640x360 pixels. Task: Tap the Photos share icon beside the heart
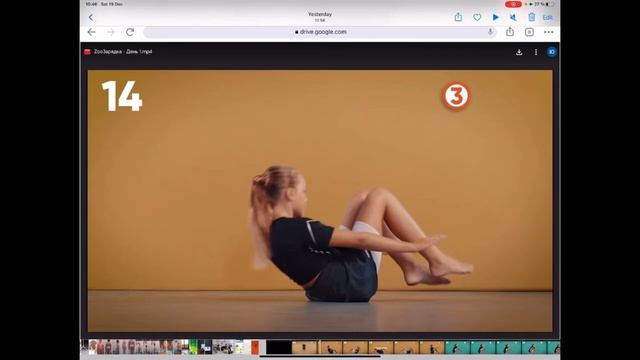click(458, 17)
